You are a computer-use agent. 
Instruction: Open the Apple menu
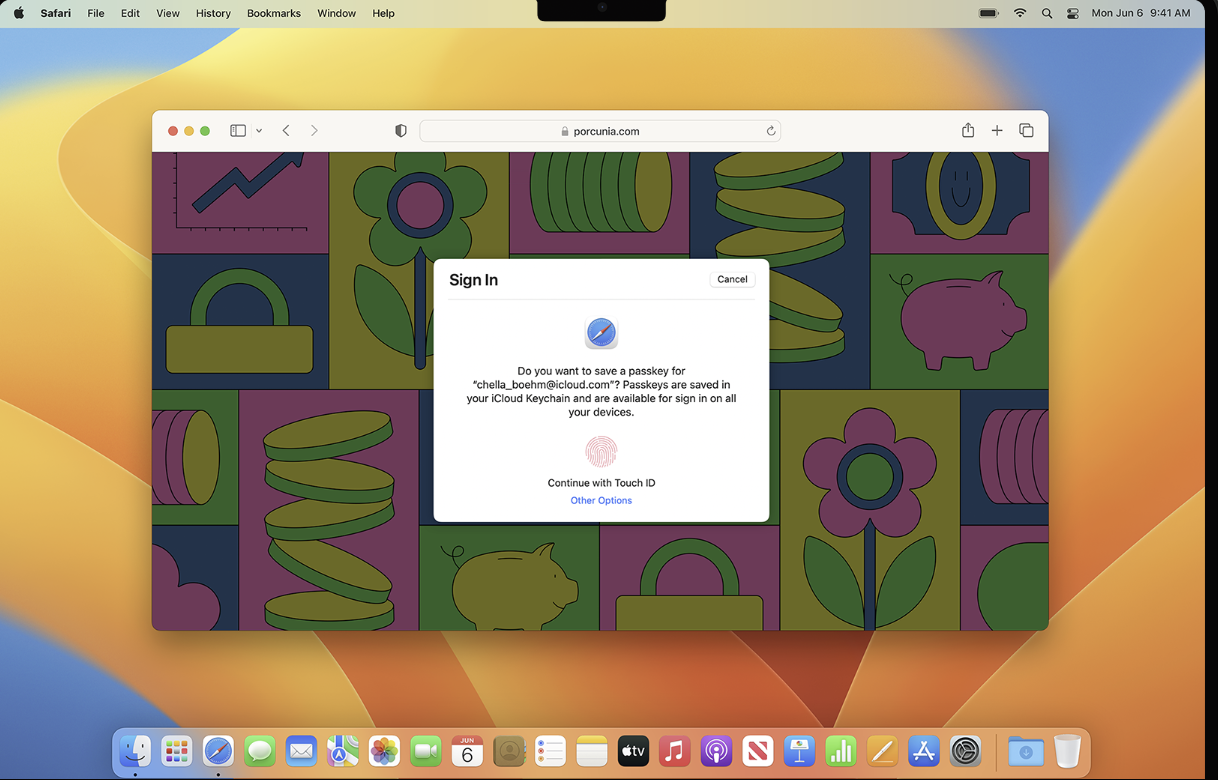coord(19,13)
